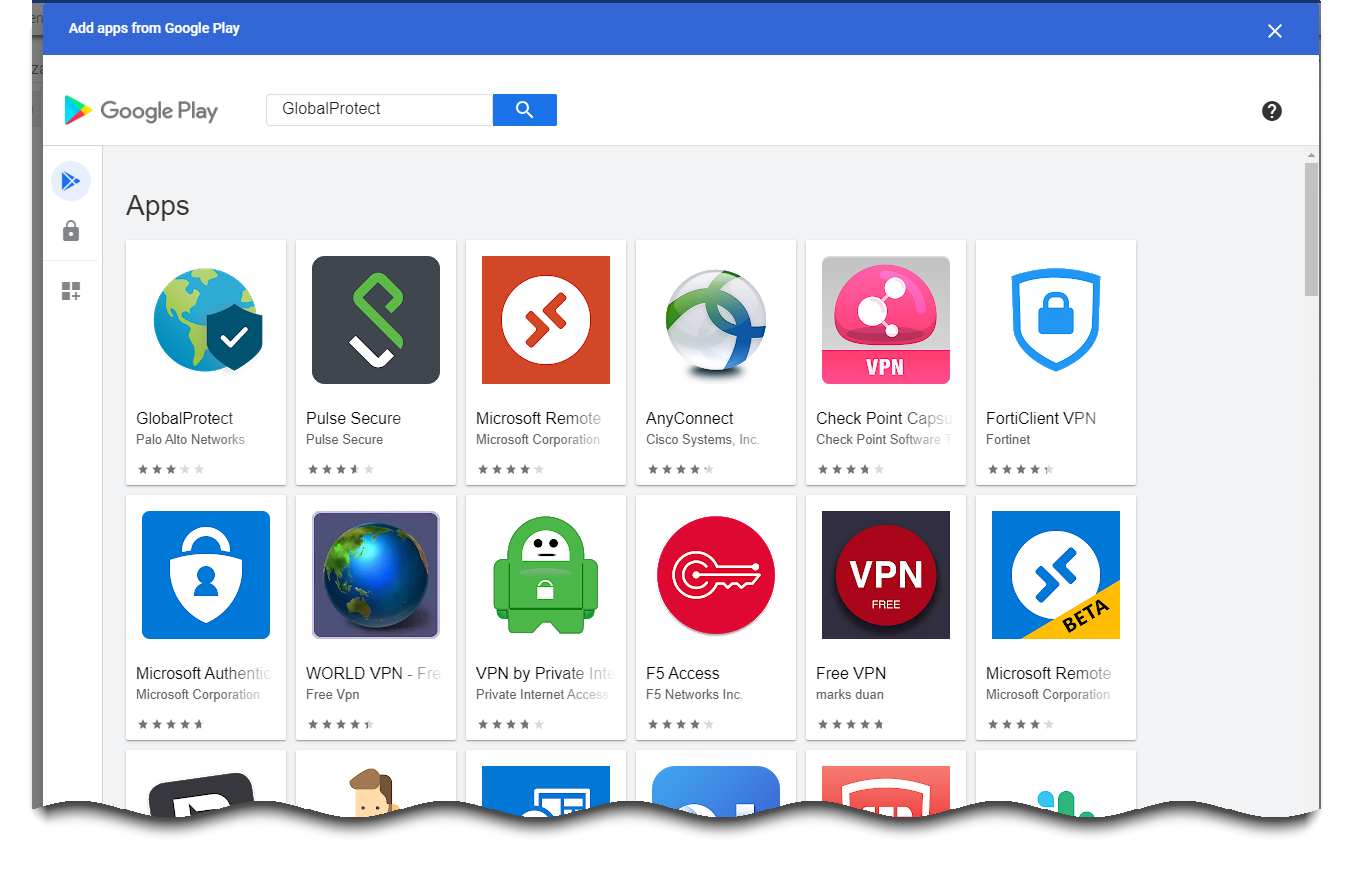This screenshot has height=882, width=1353.
Task: Open the Microsoft Authenticator app icon
Action: tap(206, 575)
